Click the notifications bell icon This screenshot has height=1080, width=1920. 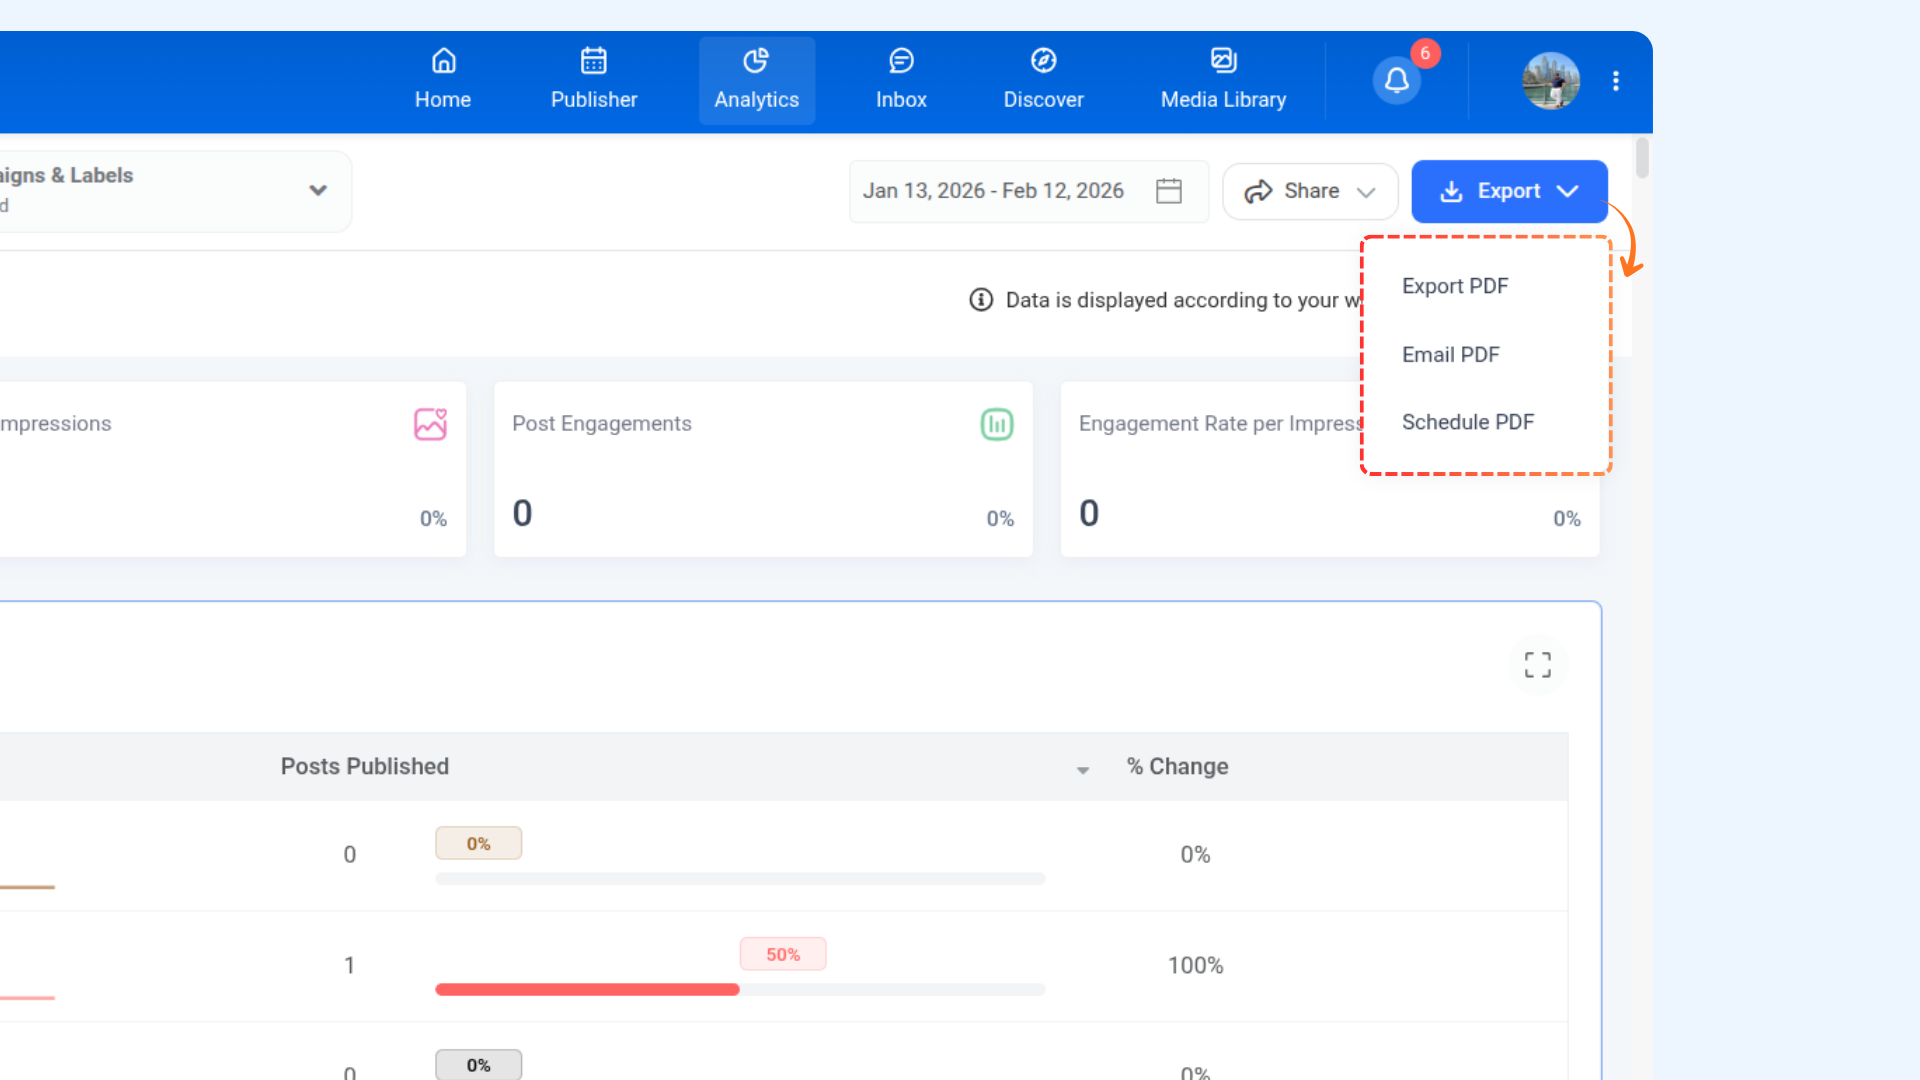click(1397, 80)
